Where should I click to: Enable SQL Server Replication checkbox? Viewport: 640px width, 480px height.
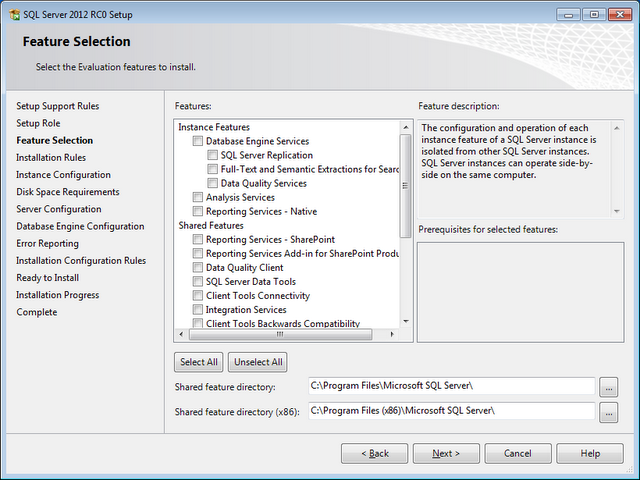coord(212,155)
